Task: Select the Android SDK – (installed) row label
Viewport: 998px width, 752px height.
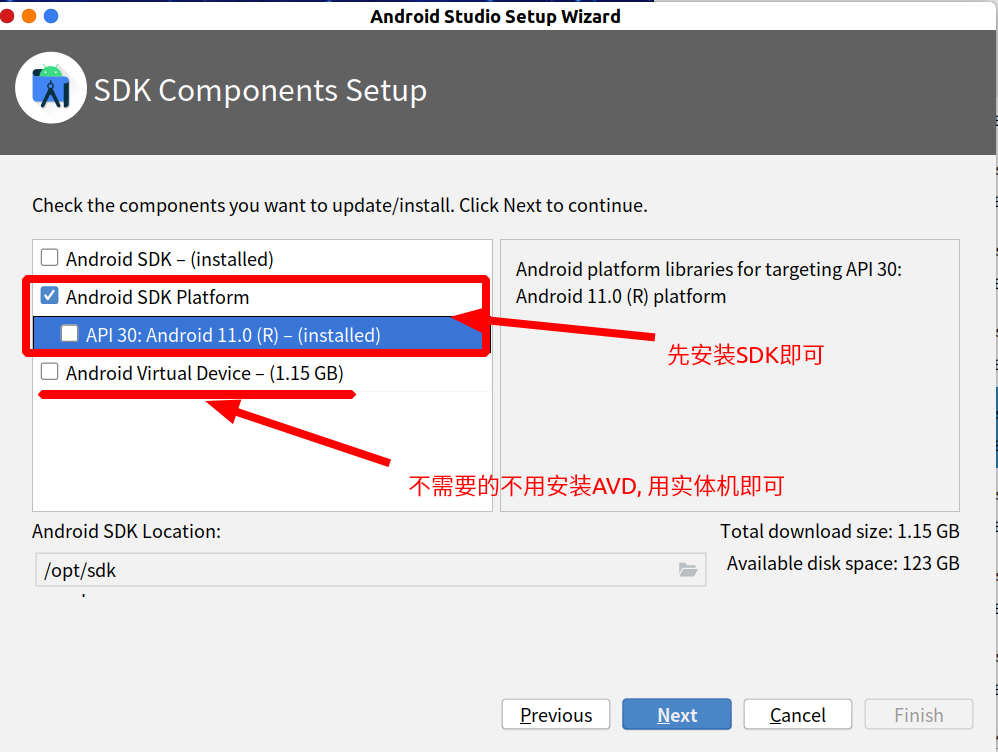Action: tap(169, 259)
